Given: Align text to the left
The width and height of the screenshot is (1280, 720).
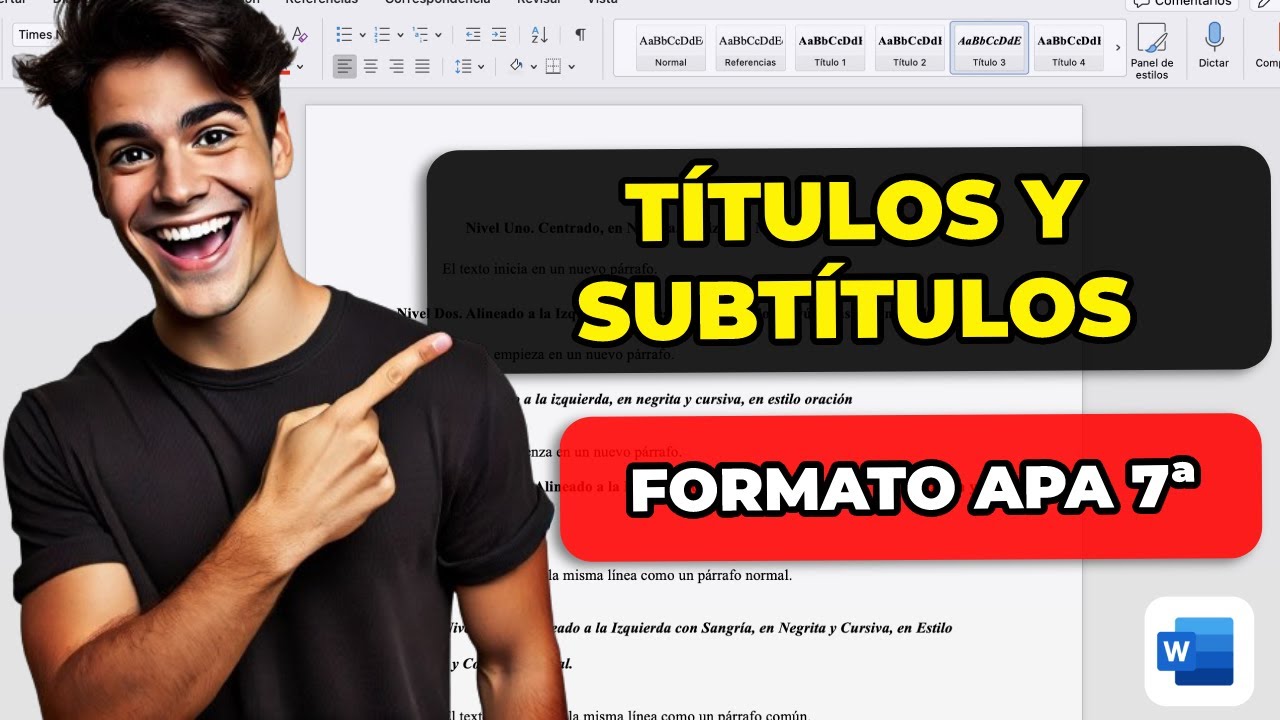Looking at the screenshot, I should click(345, 66).
